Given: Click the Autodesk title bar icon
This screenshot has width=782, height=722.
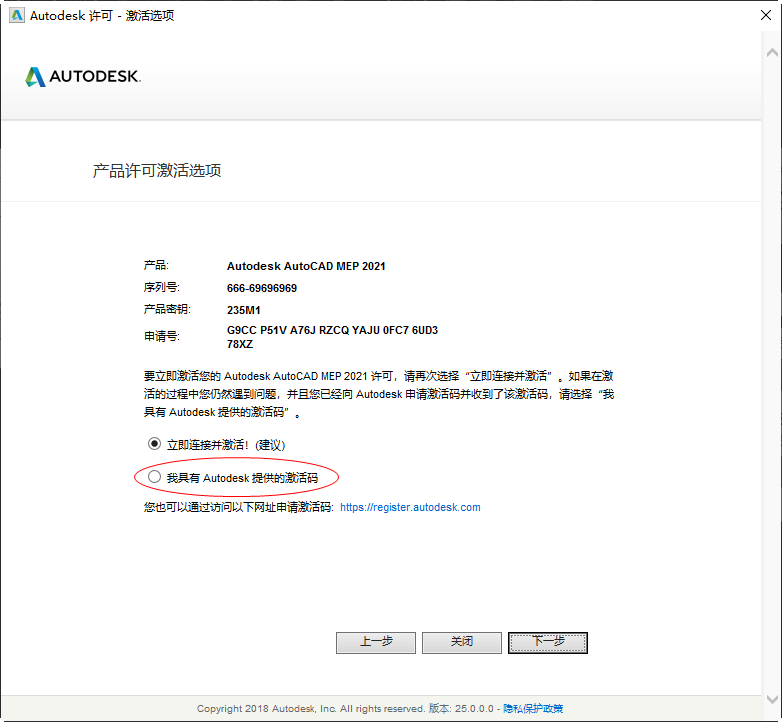Looking at the screenshot, I should click(17, 15).
